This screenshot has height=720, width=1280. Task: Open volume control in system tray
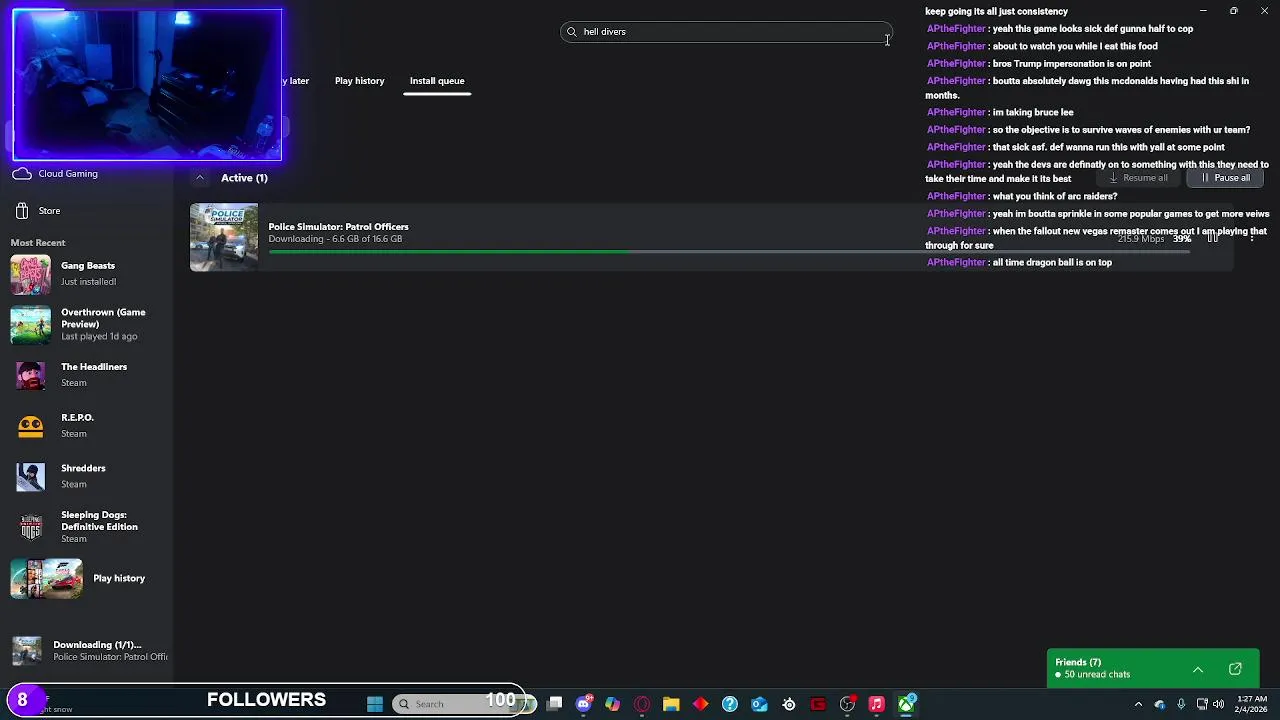[x=1218, y=704]
